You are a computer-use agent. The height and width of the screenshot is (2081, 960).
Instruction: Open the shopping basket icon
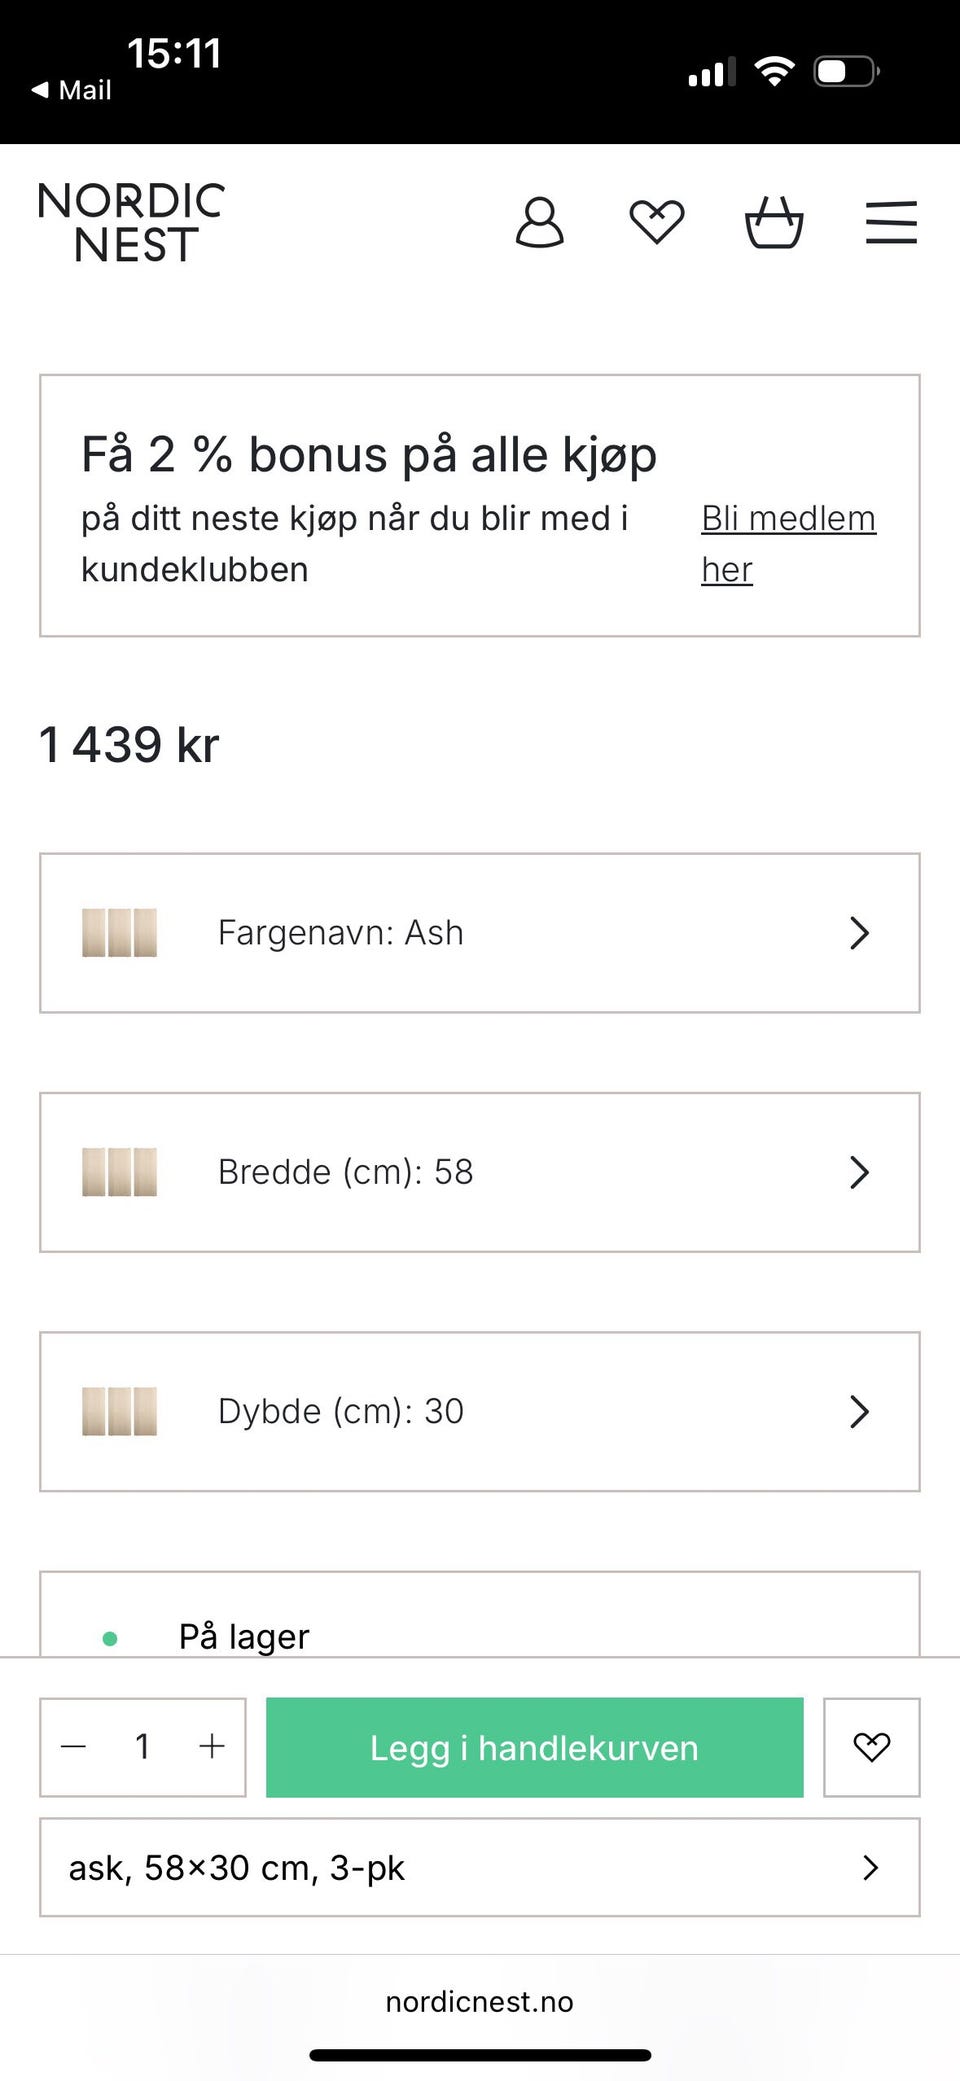[x=774, y=222]
